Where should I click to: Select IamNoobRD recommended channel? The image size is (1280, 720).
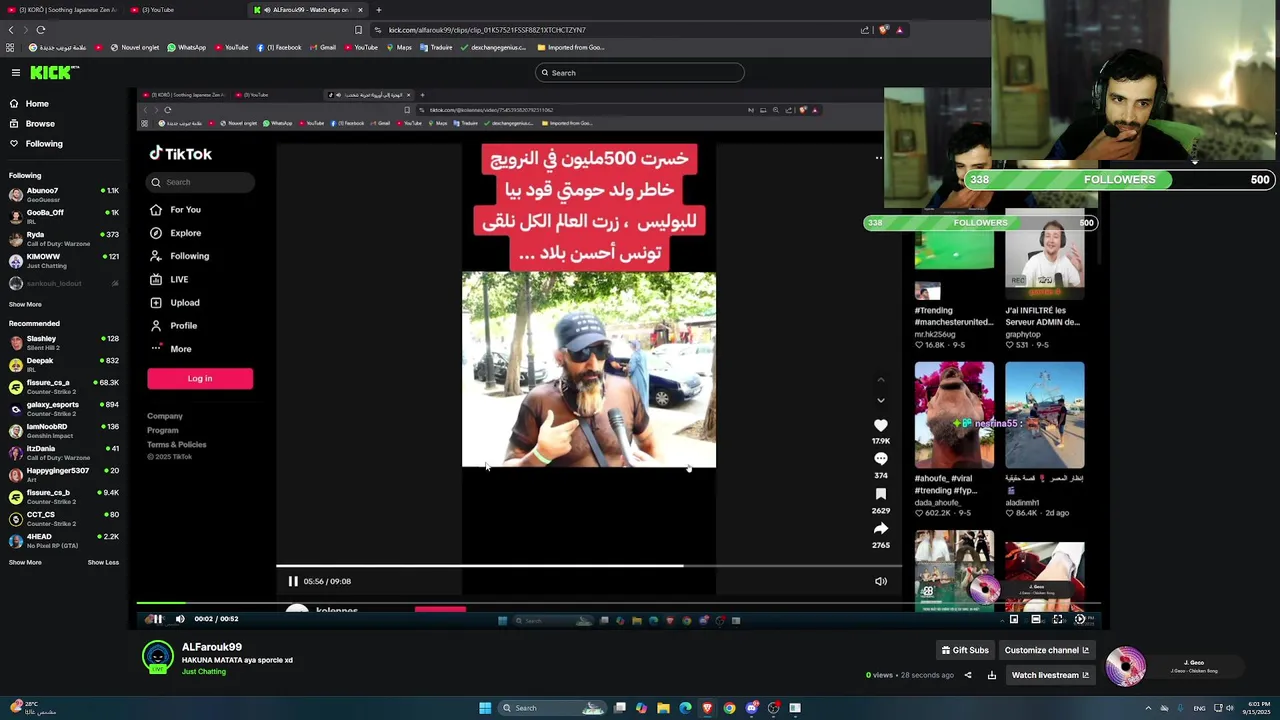point(64,430)
